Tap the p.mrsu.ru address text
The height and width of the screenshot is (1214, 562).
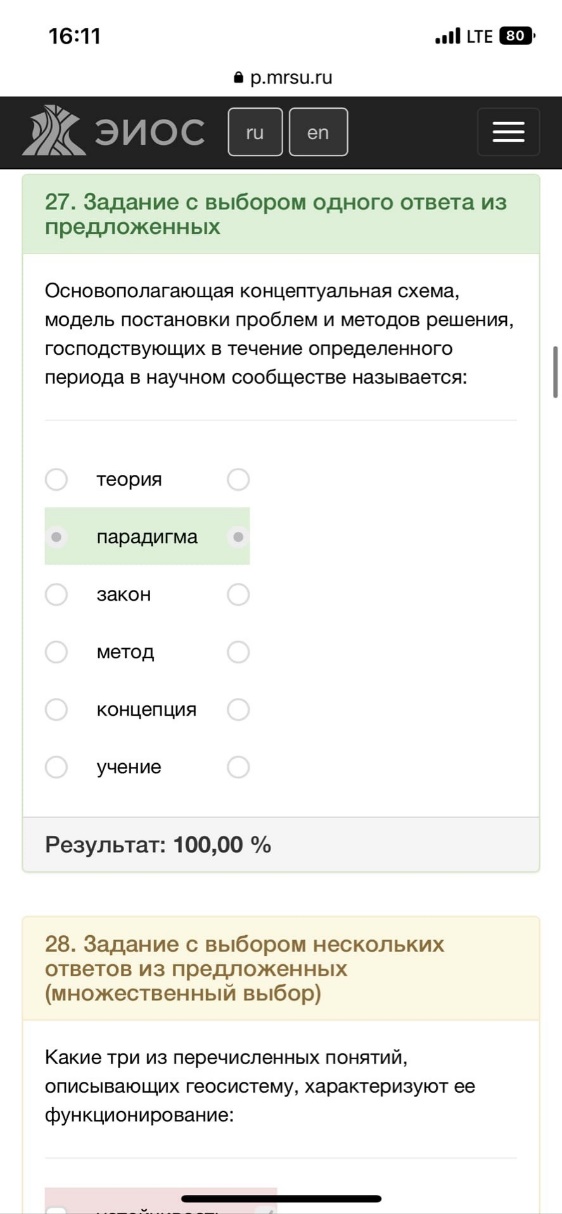[290, 77]
